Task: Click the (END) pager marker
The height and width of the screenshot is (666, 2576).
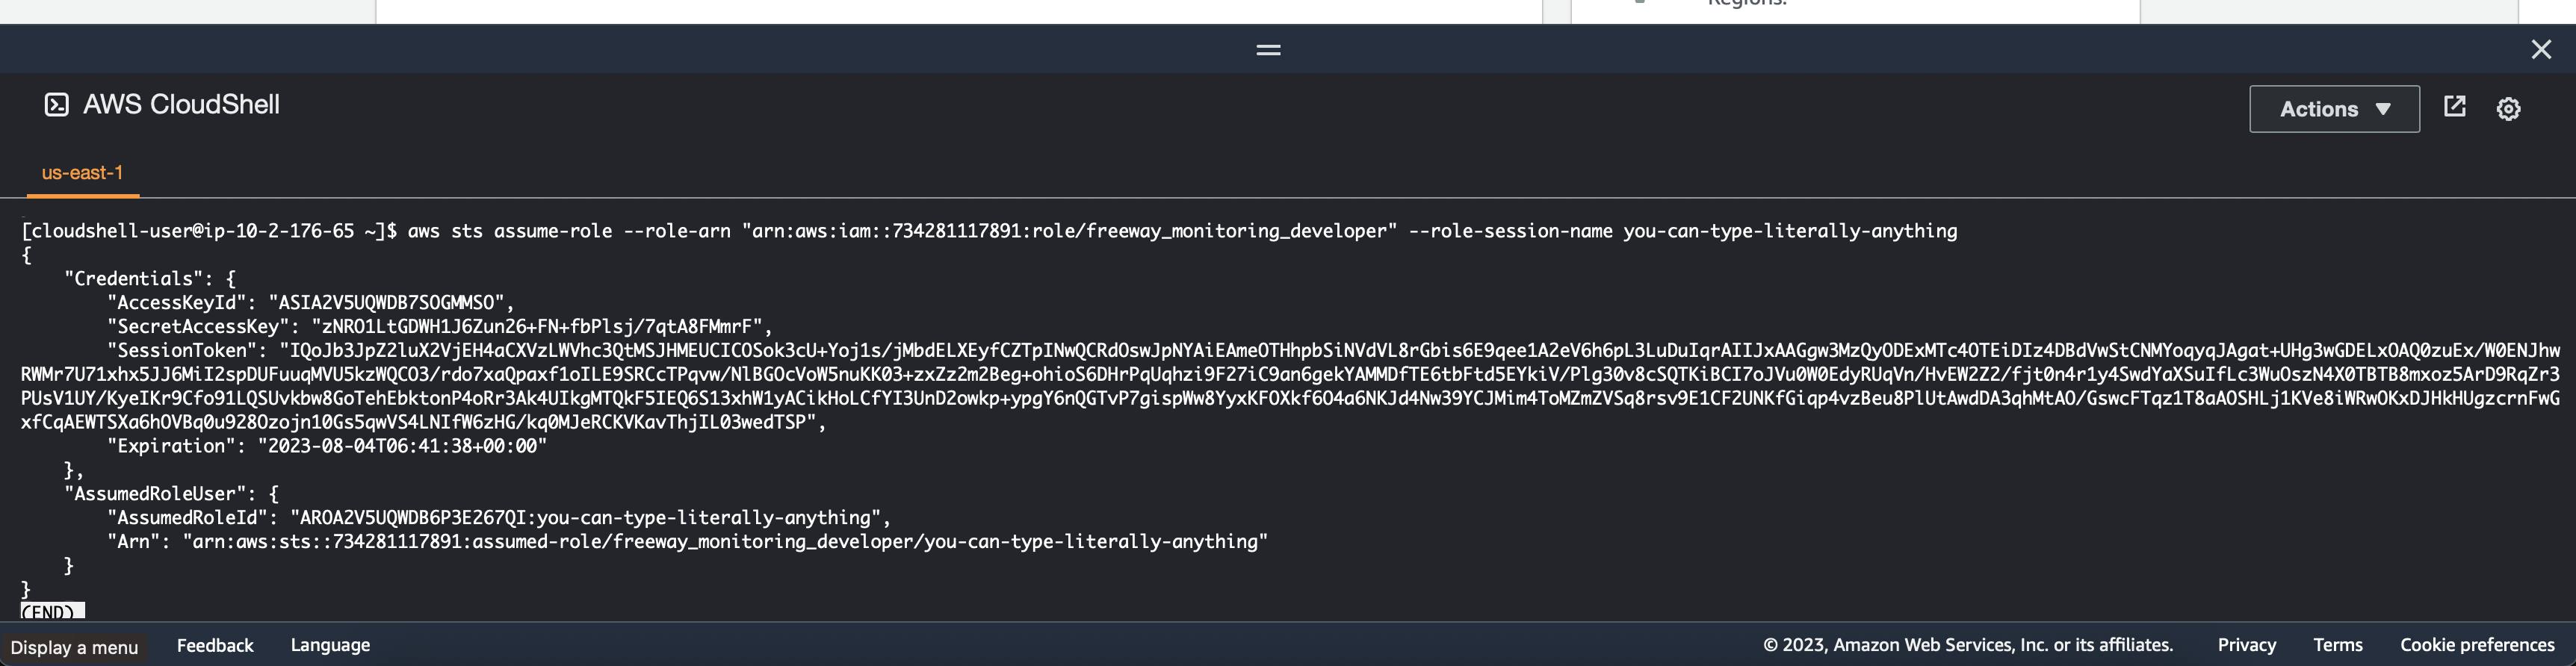Action: (52, 611)
